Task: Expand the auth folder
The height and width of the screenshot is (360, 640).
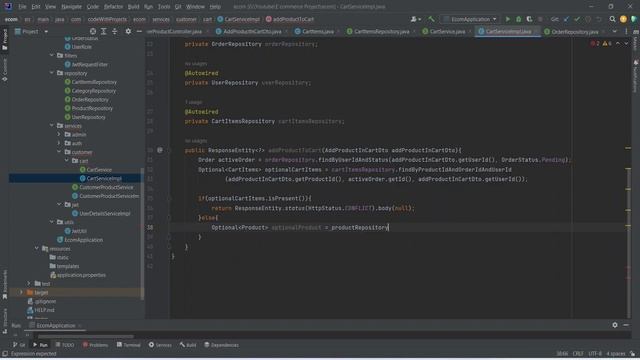Action: pos(59,143)
